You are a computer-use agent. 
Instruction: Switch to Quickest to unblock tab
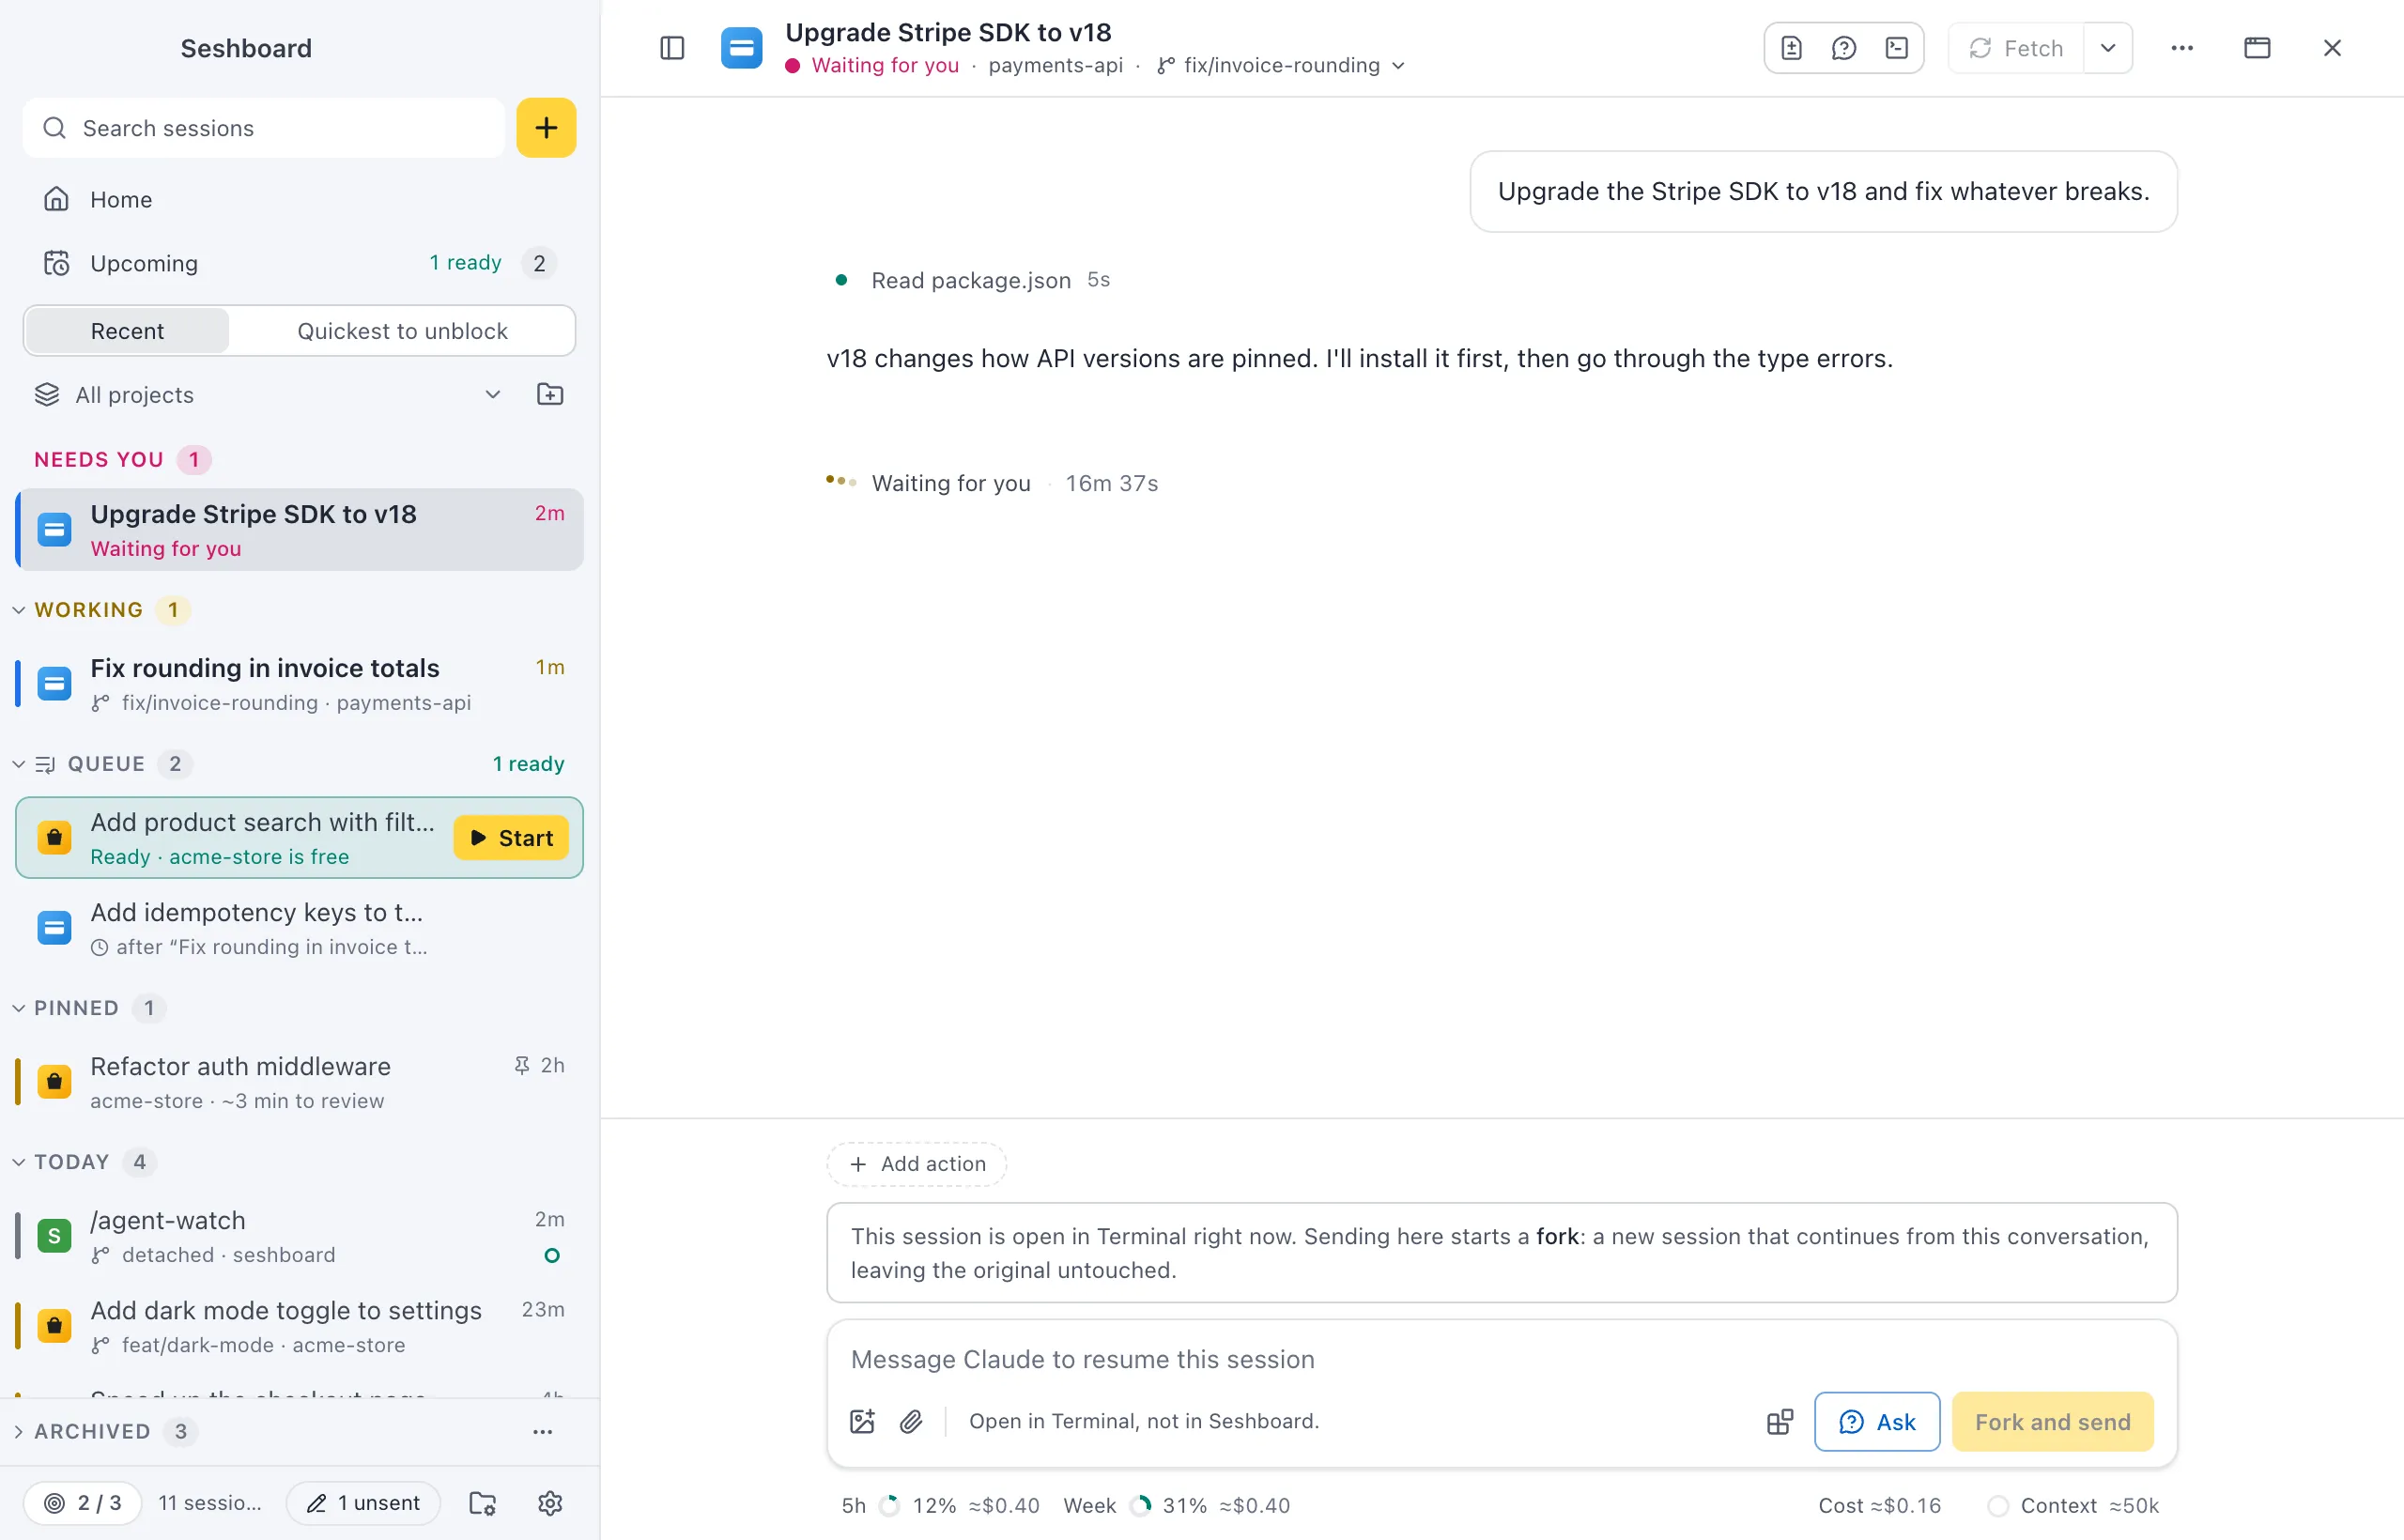402,331
